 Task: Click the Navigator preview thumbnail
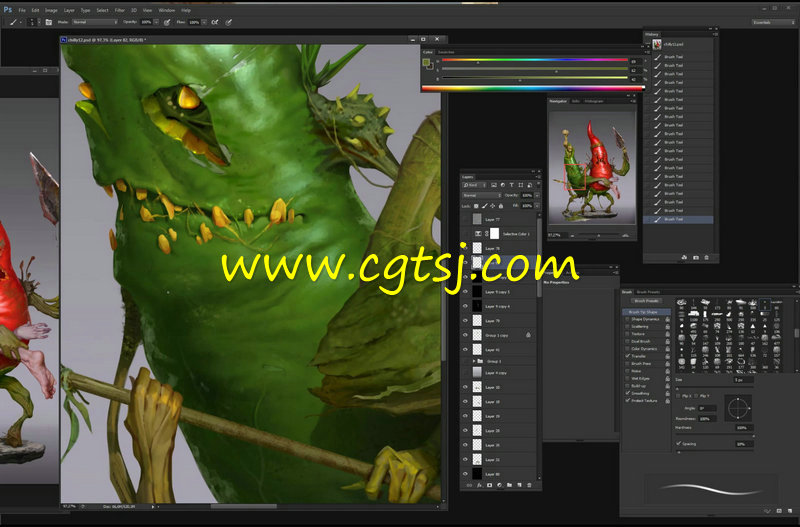592,167
